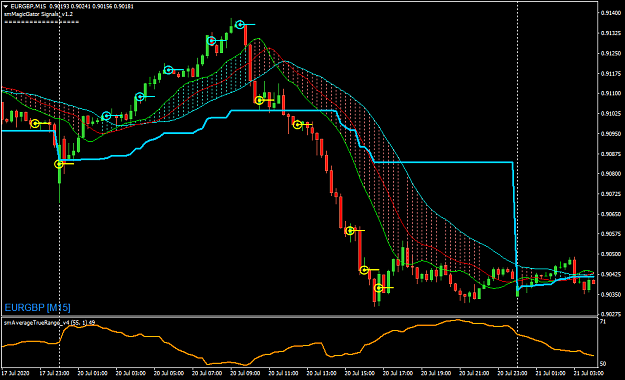Open the chart dropdown triangle beside EURGBP,M15

click(x=6, y=6)
